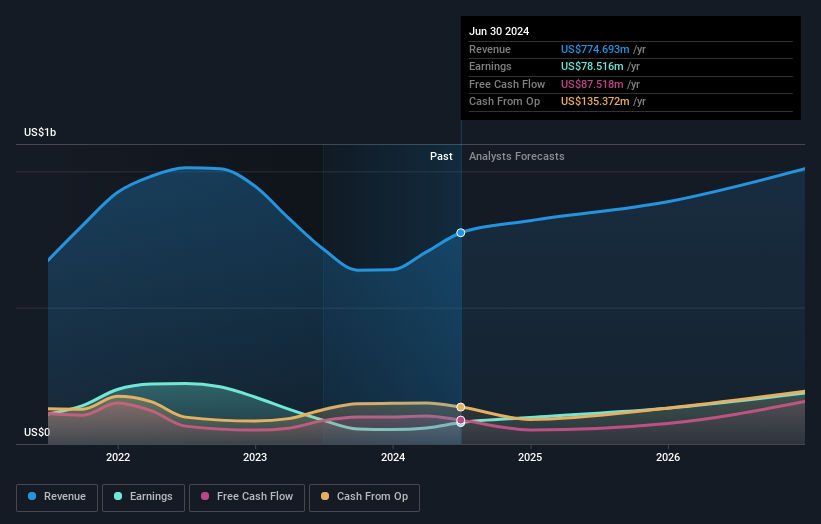Click the 2025 x-axis label
Screen dimensions: 821x524
[x=530, y=458]
